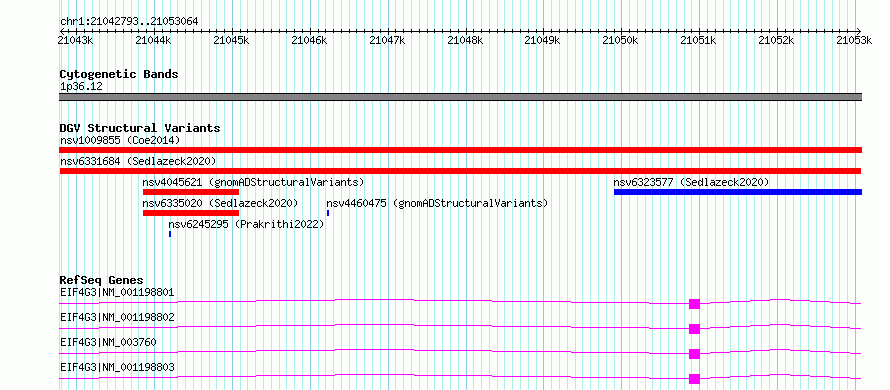Click the 21045k ruler tick label
890x390 pixels.
tap(231, 40)
